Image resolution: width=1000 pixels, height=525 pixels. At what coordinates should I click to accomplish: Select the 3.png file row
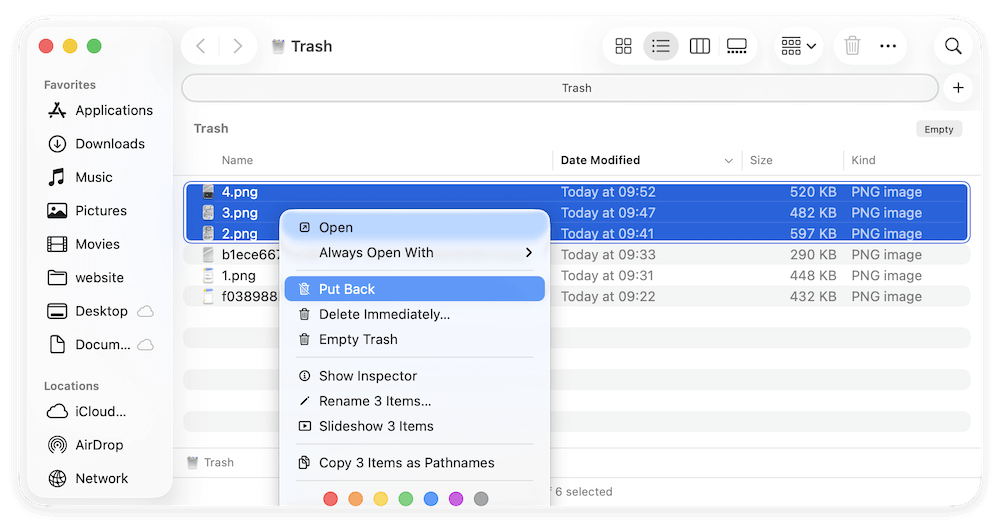coord(577,213)
